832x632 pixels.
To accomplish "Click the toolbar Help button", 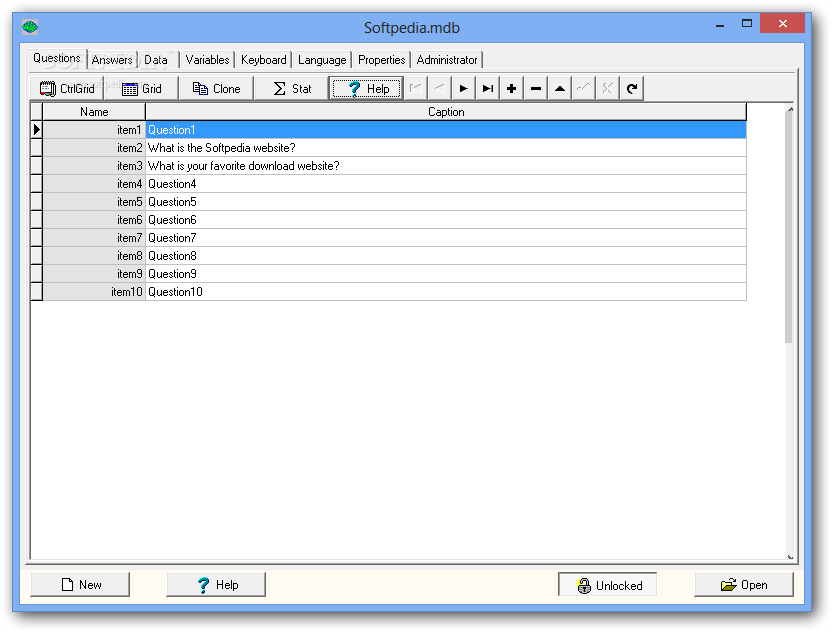I will 366,89.
